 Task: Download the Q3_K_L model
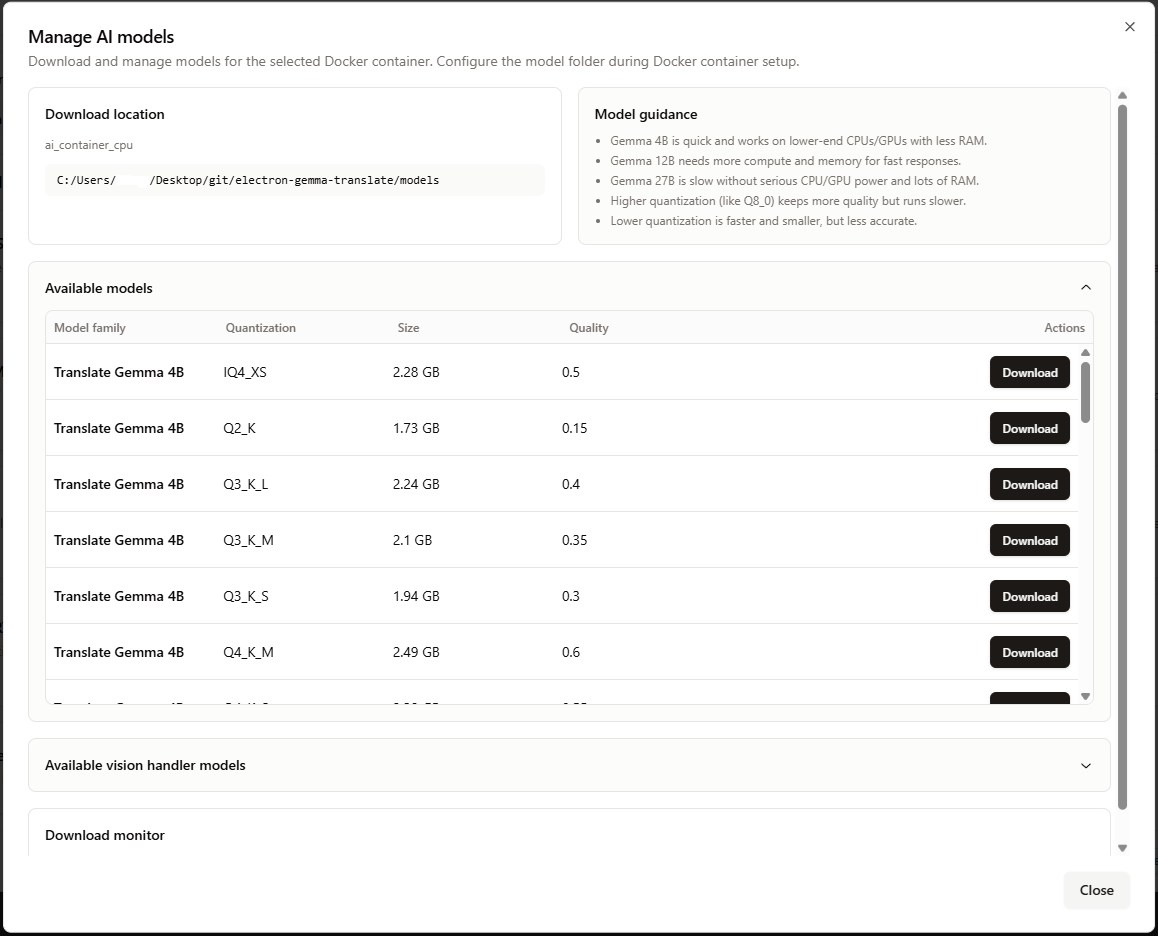pos(1029,484)
